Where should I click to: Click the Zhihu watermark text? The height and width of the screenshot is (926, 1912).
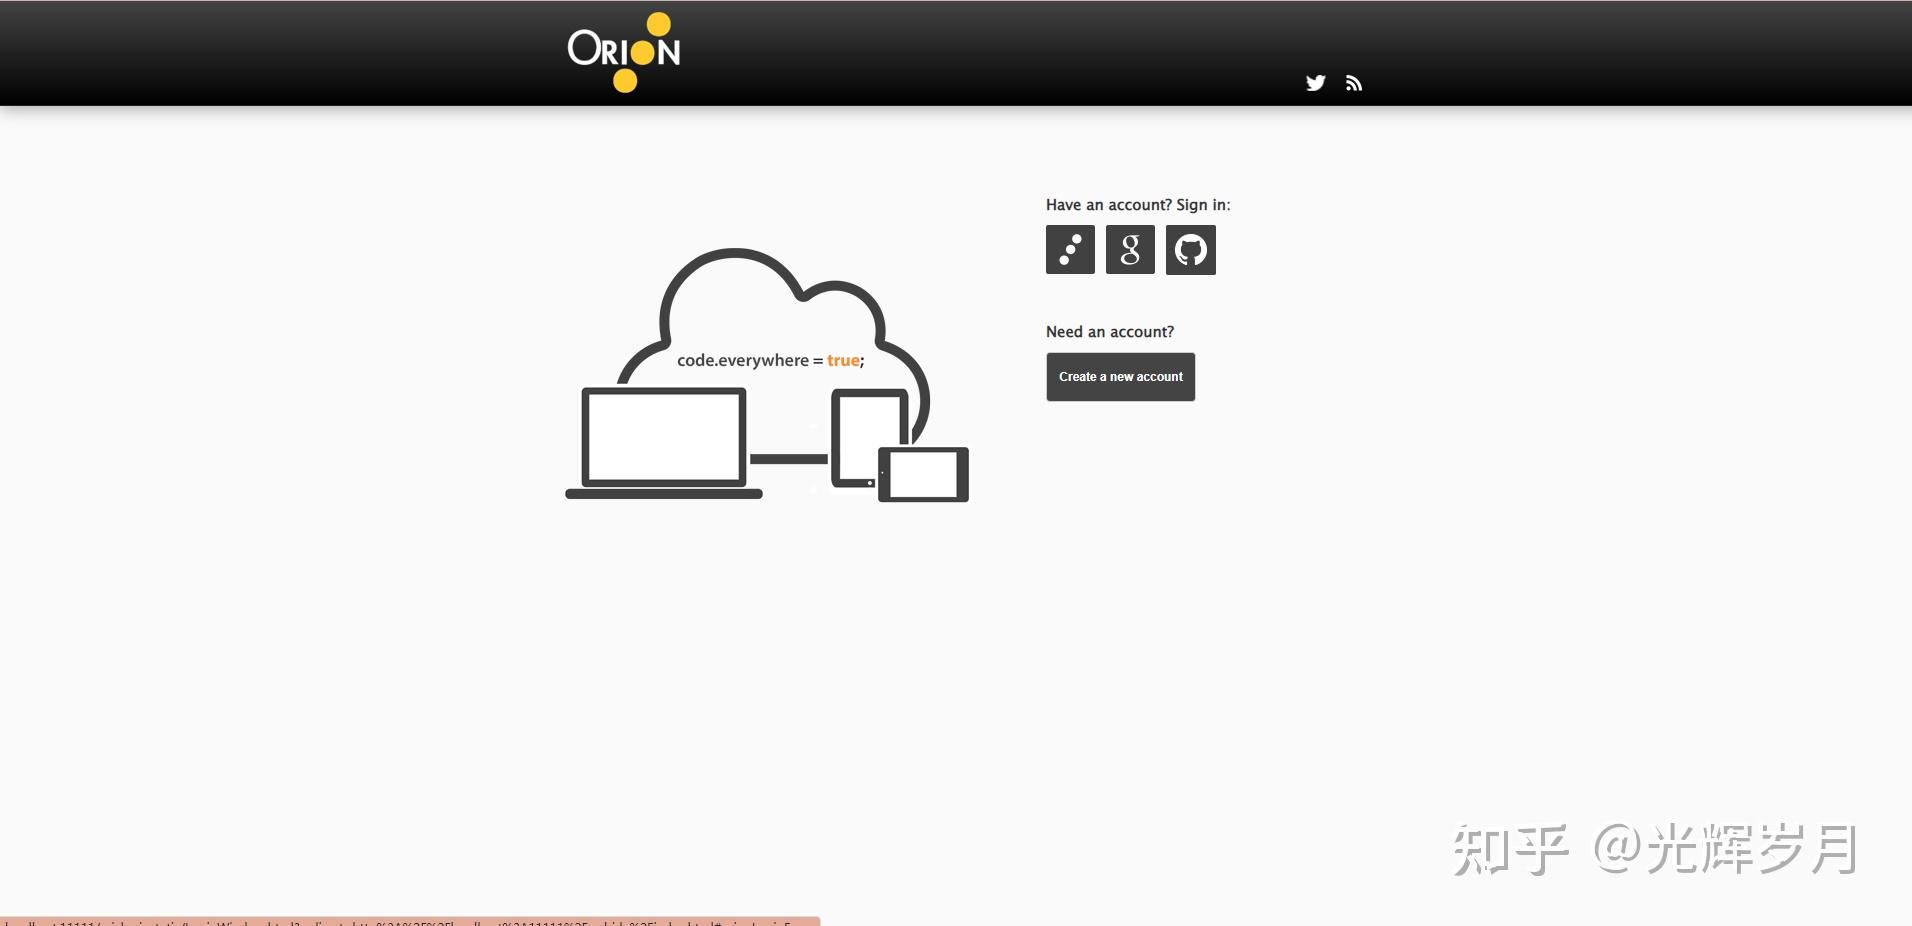[x=1655, y=850]
